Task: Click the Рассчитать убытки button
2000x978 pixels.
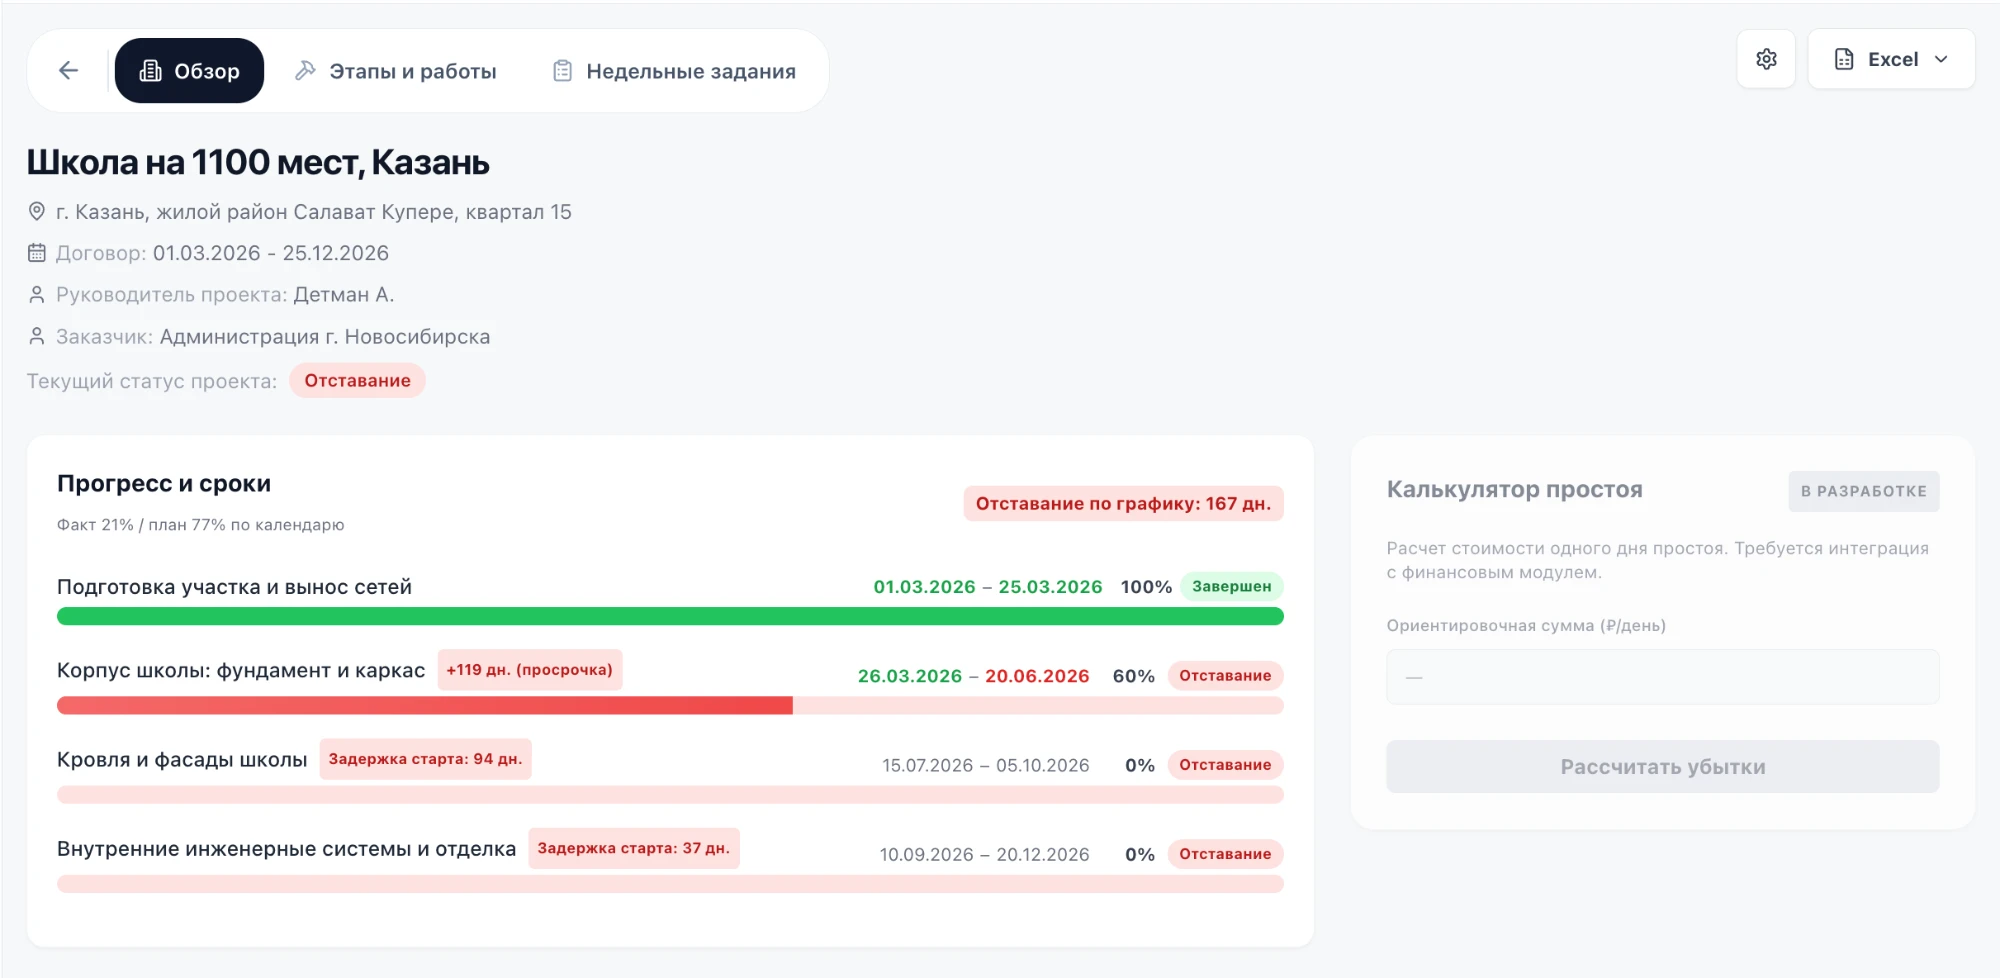Action: [1662, 767]
